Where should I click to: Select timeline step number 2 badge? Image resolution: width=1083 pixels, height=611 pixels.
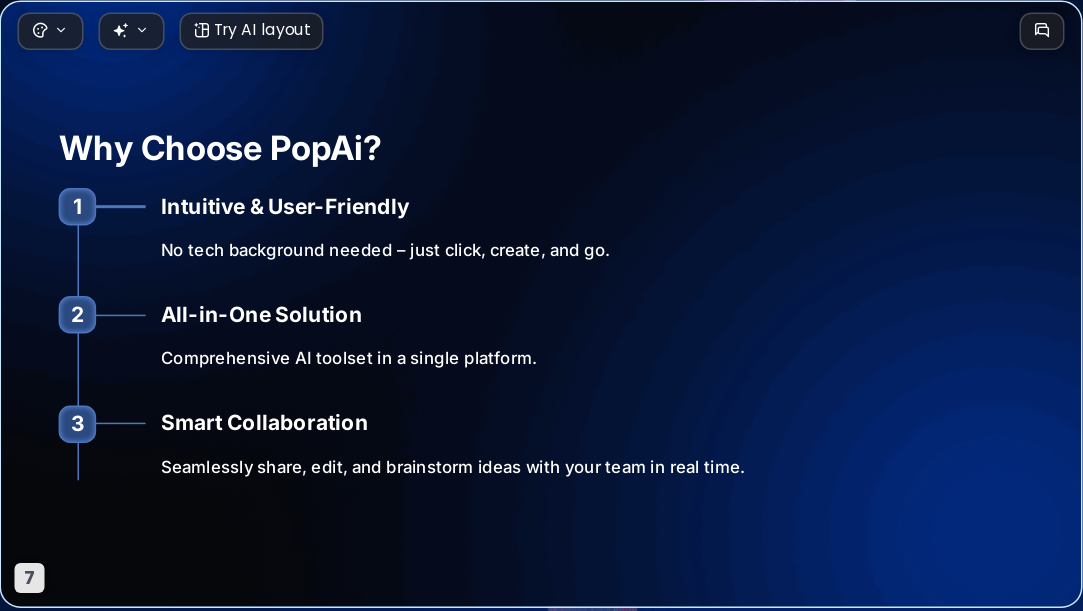click(x=77, y=315)
